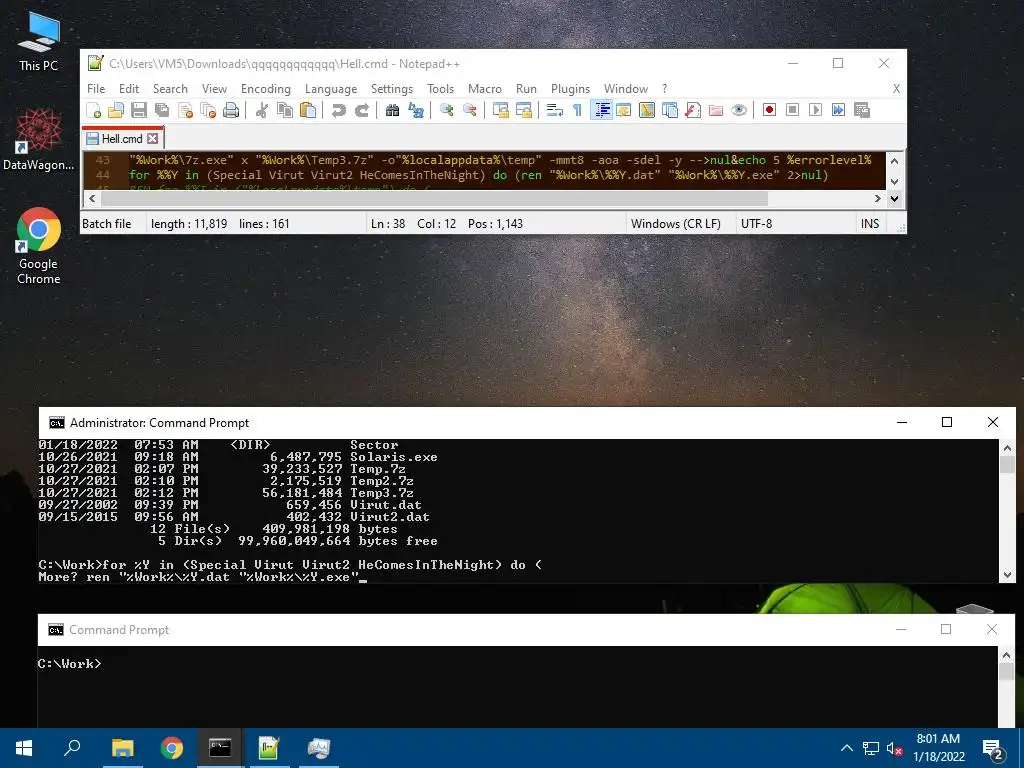Open the Search menu

[x=170, y=89]
